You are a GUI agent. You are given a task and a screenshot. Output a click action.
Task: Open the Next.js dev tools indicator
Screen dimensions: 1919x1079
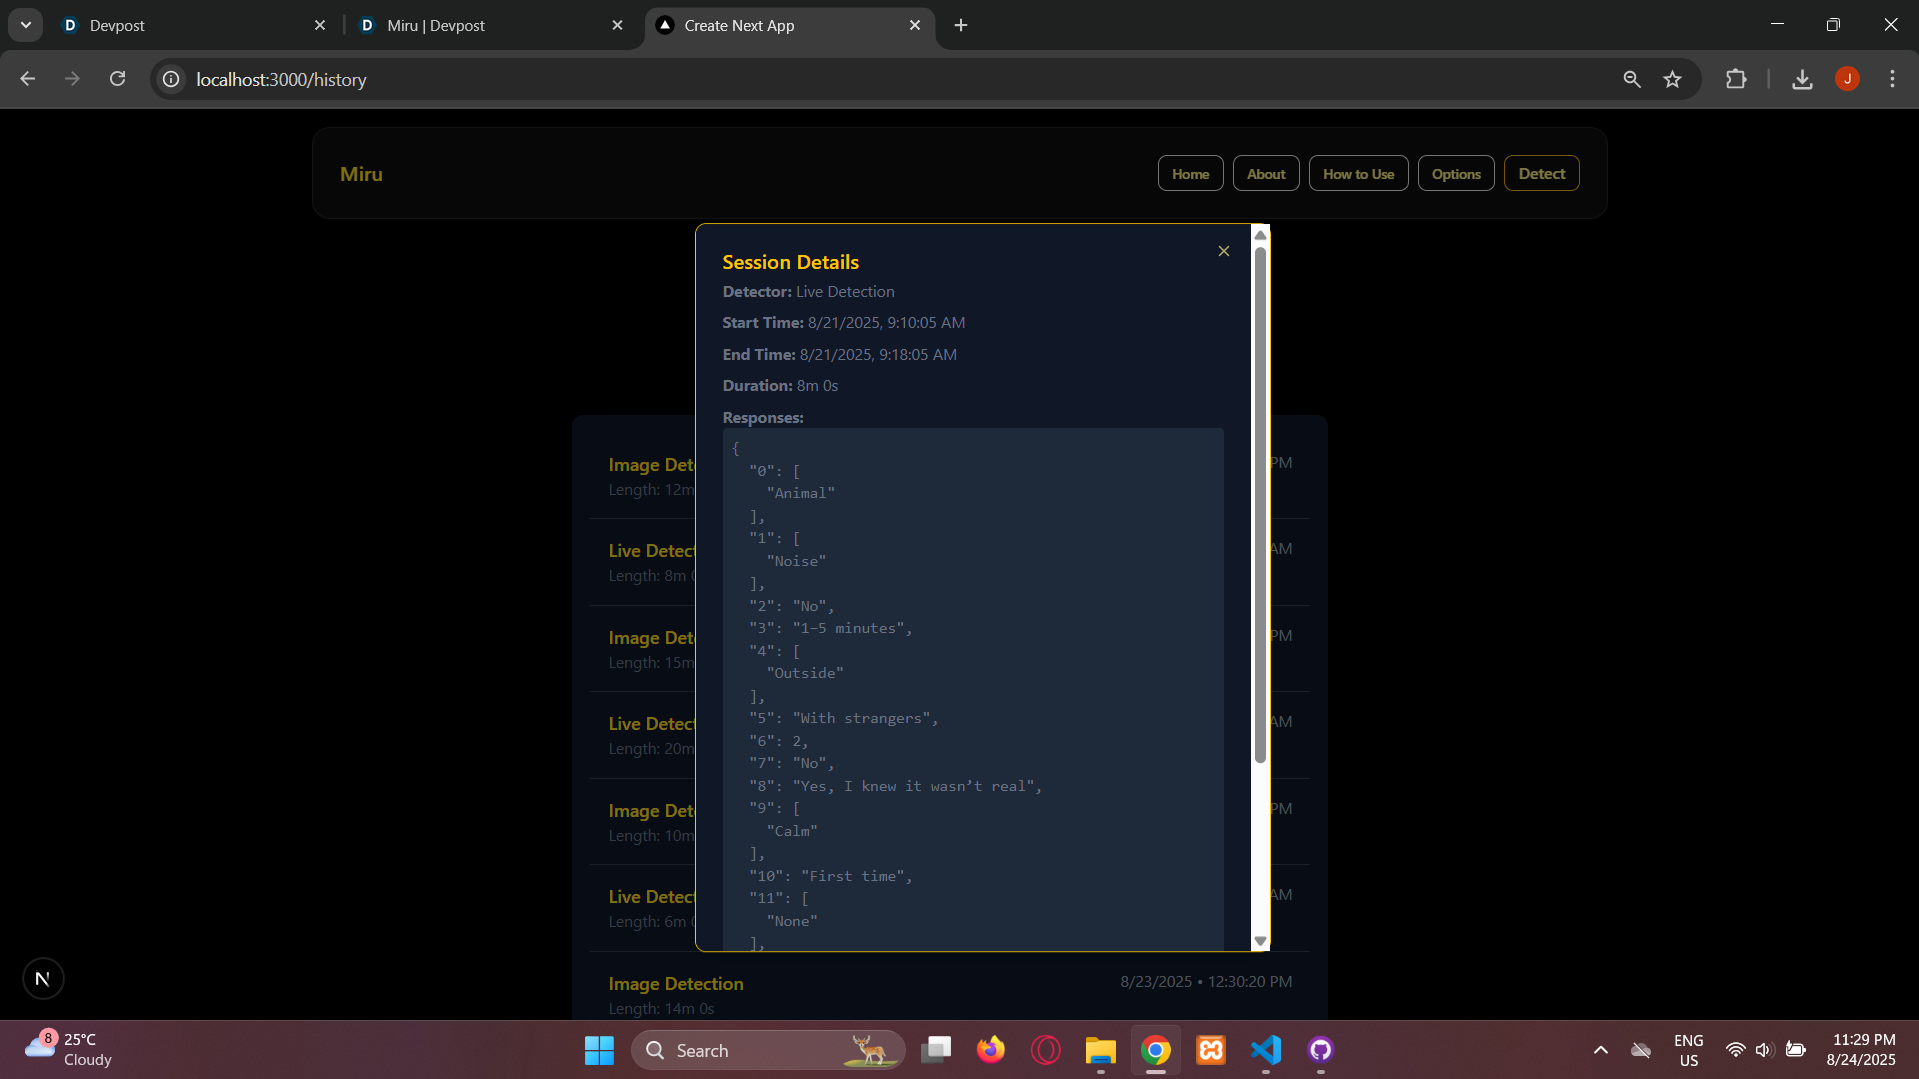click(x=43, y=978)
